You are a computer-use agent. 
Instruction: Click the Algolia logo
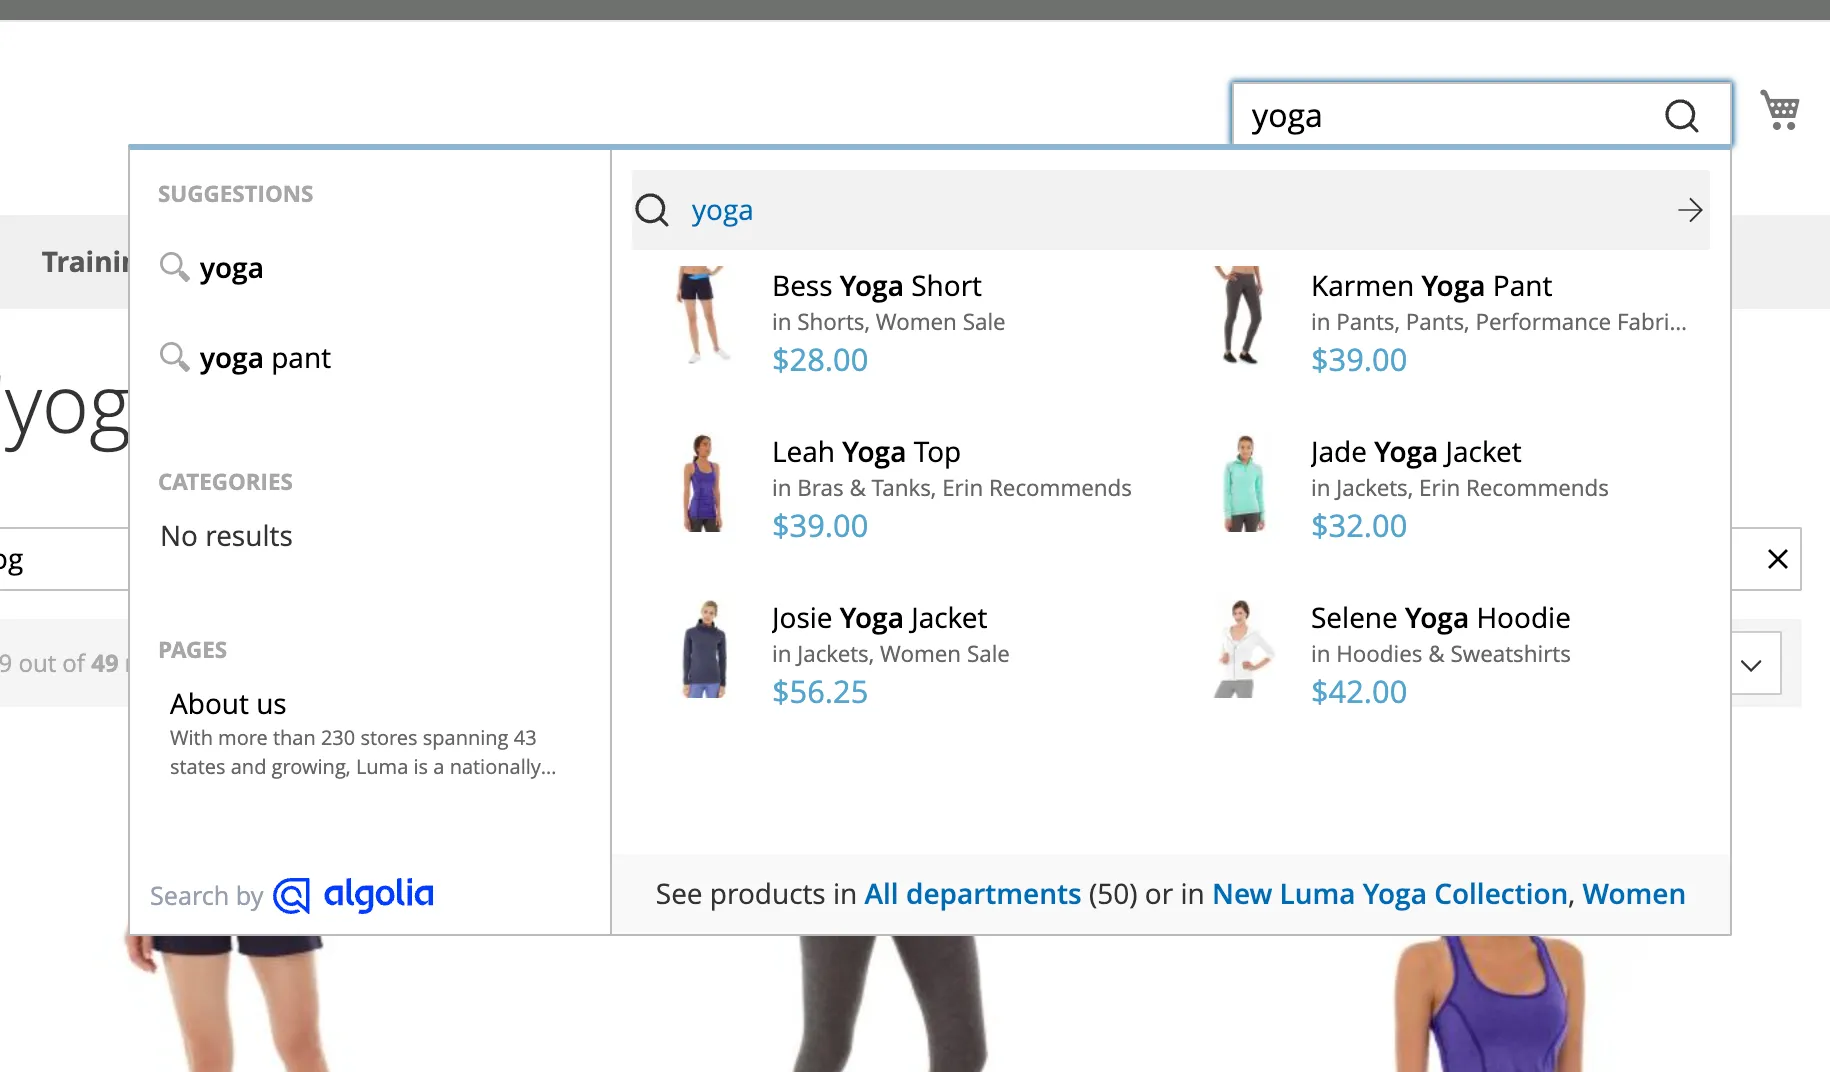[x=352, y=895]
